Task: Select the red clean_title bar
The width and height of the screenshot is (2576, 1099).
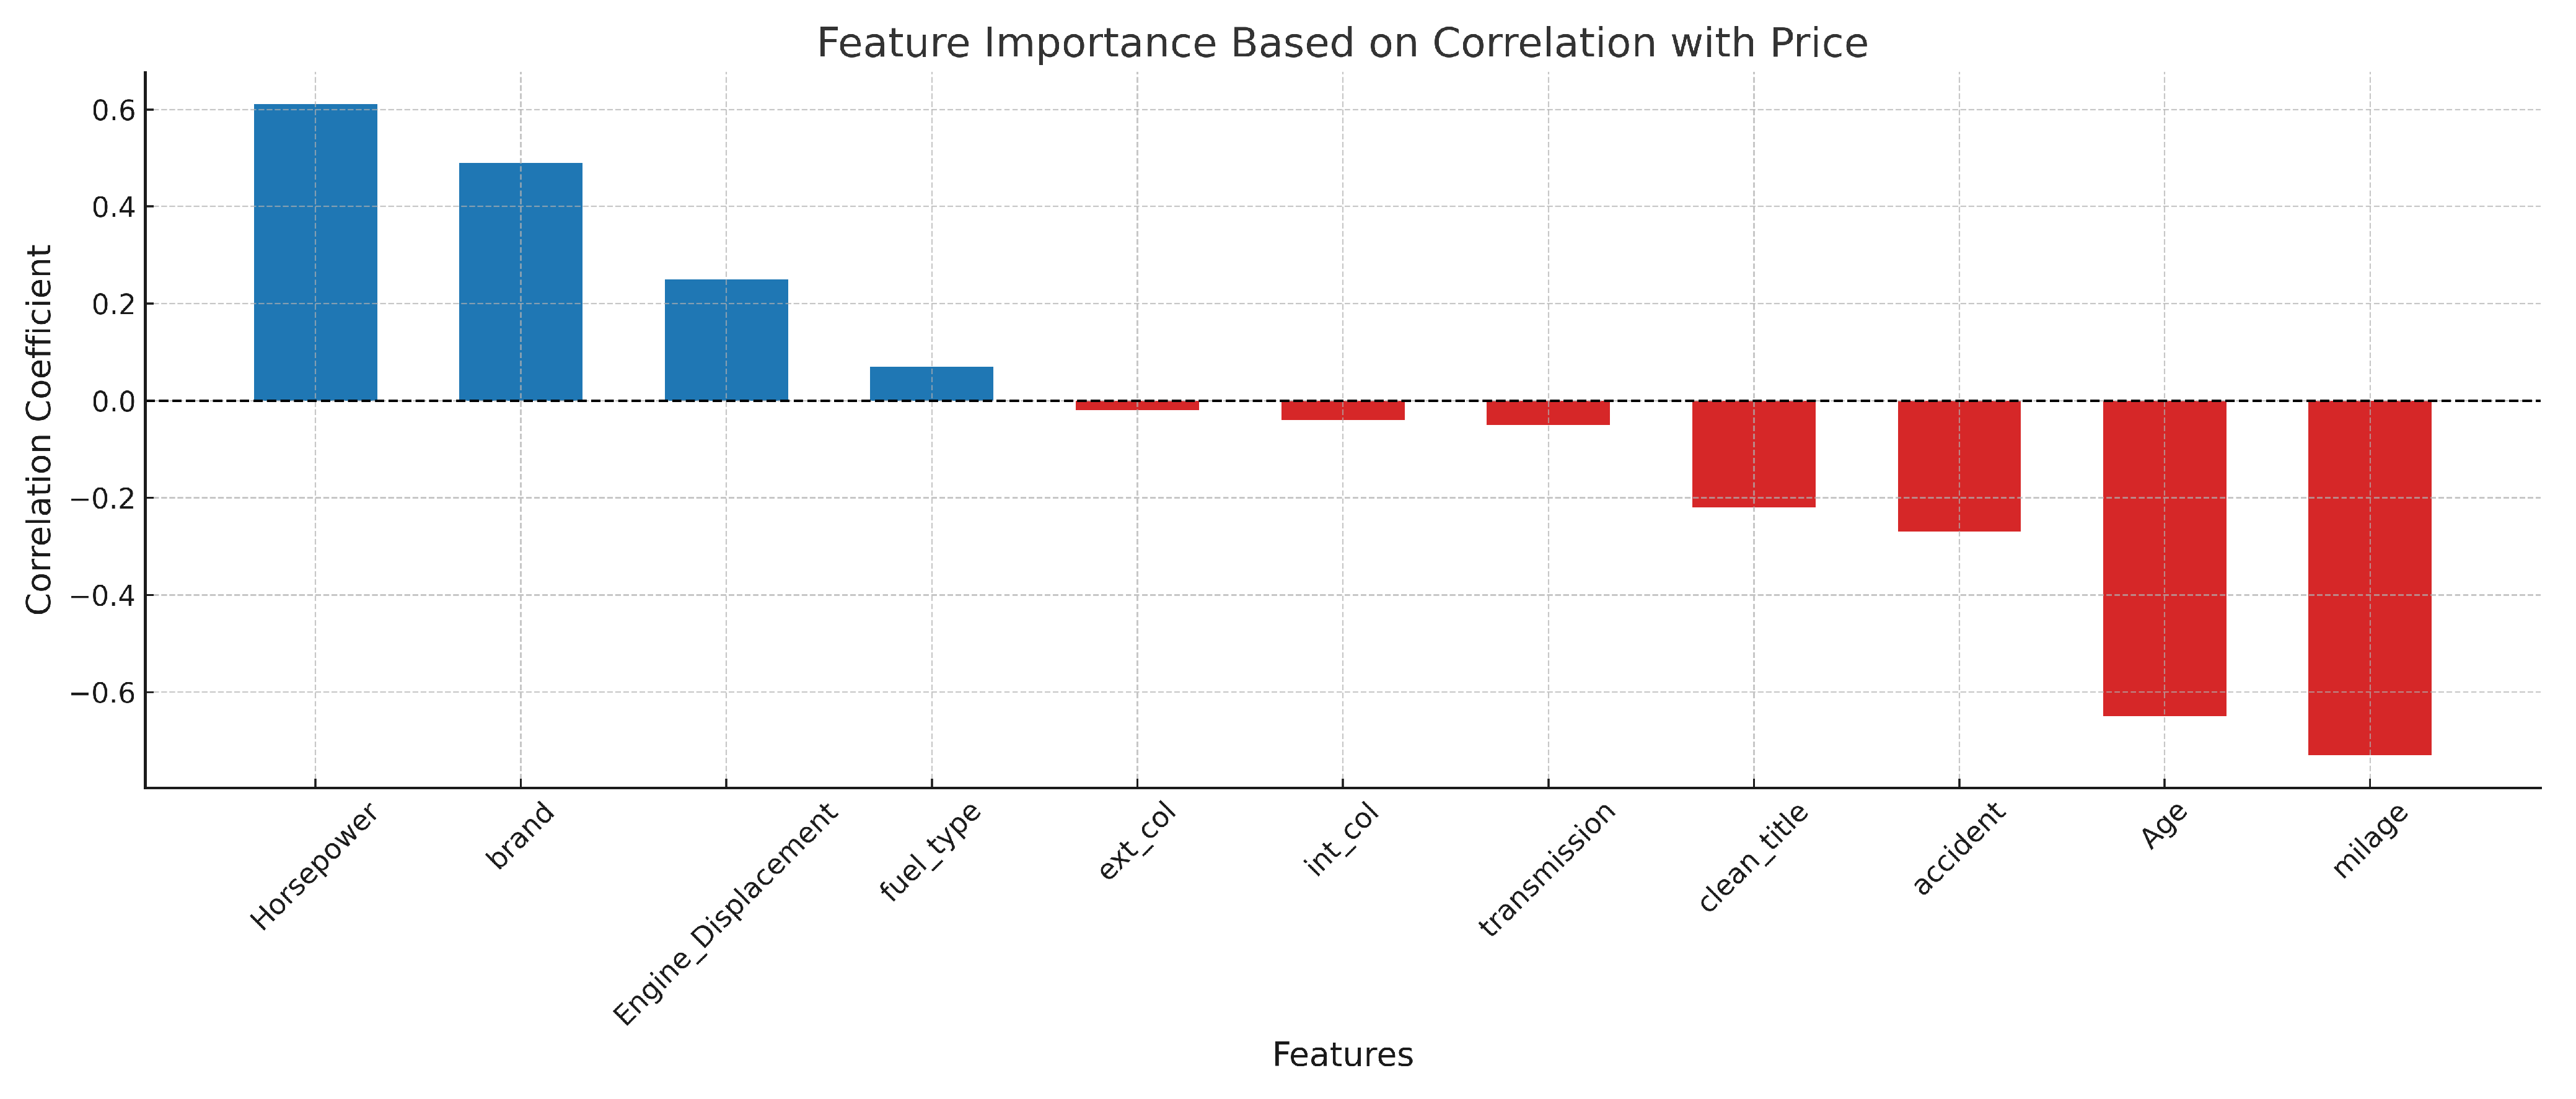Action: pos(1753,454)
